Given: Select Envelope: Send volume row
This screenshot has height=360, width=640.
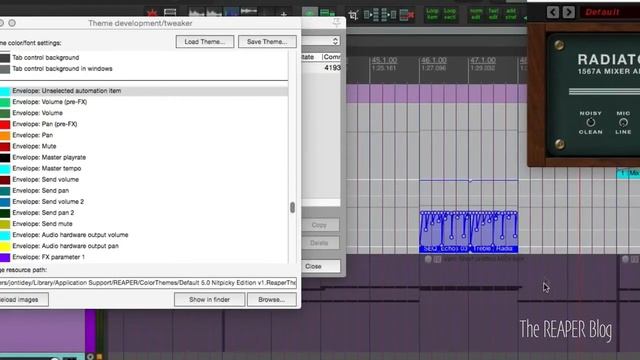Looking at the screenshot, I should point(144,180).
